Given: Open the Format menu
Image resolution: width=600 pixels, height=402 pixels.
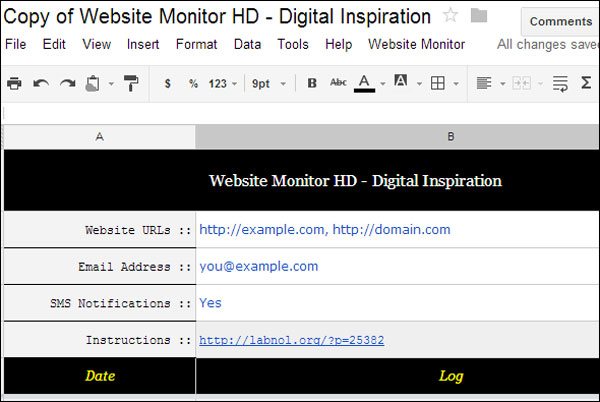Looking at the screenshot, I should tap(196, 44).
